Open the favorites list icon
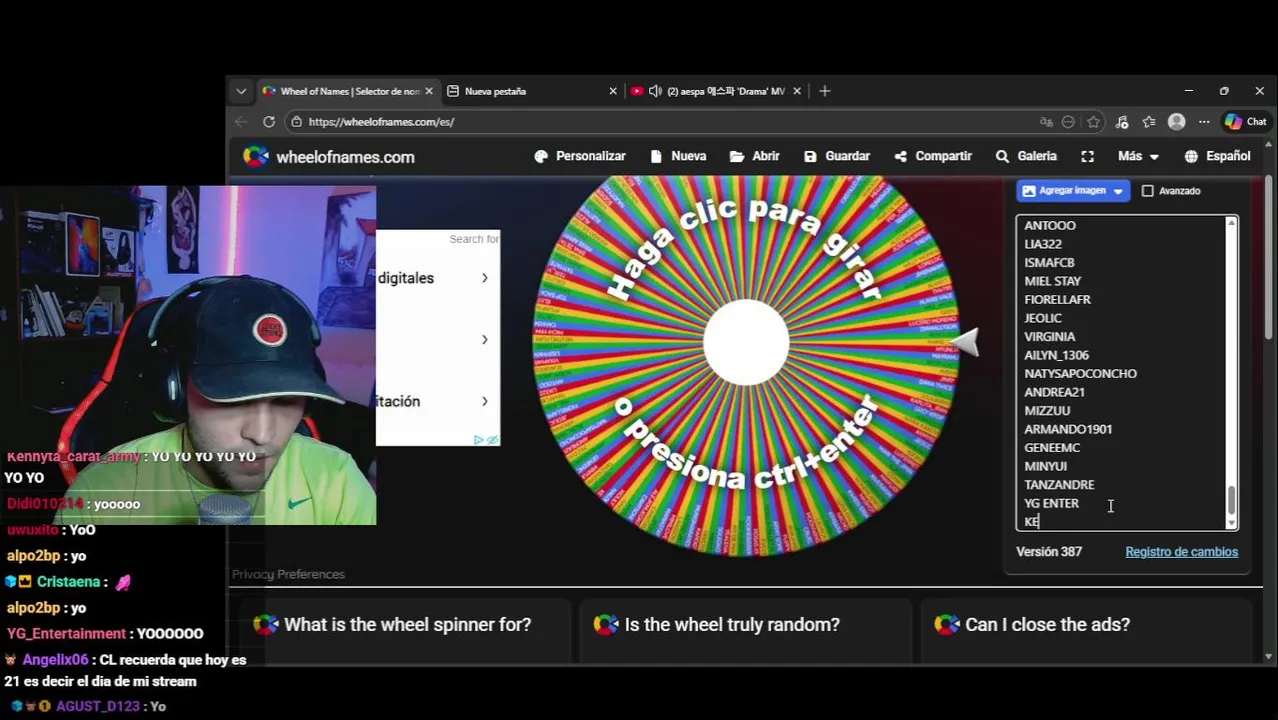The width and height of the screenshot is (1278, 720). click(x=1149, y=122)
